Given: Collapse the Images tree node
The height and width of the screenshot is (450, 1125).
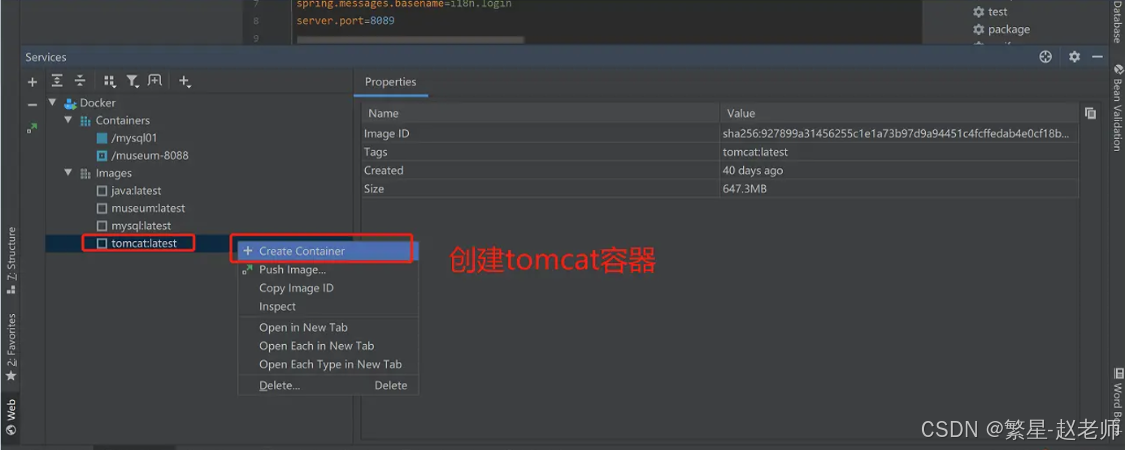Looking at the screenshot, I should [68, 173].
